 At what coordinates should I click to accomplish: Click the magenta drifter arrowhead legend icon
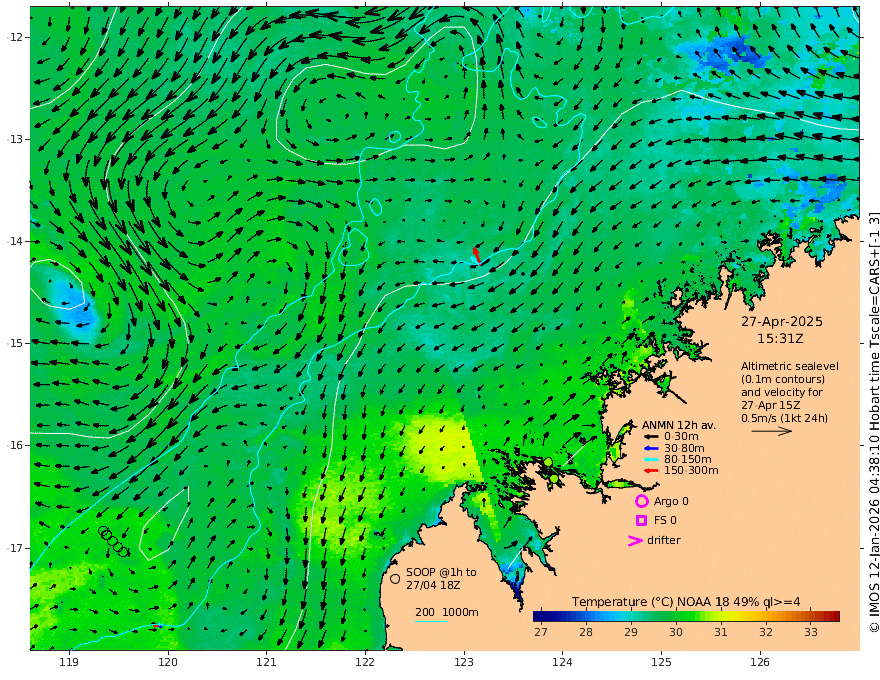pos(635,540)
